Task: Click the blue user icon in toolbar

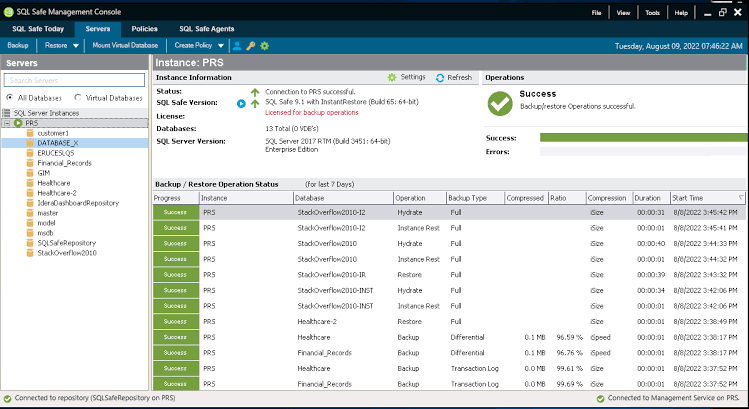Action: 237,46
